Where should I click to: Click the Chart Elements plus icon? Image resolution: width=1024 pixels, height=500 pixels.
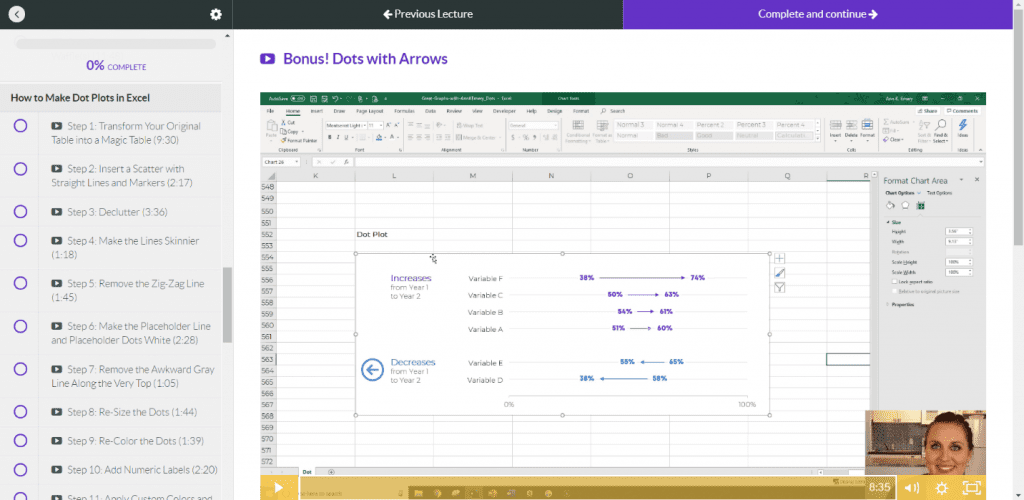pos(779,258)
